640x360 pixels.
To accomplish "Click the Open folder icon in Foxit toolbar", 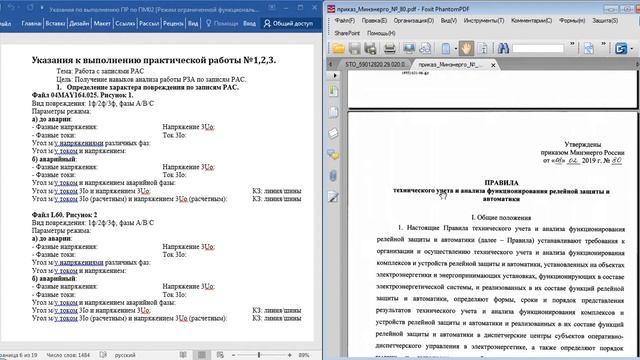I will 338,49.
